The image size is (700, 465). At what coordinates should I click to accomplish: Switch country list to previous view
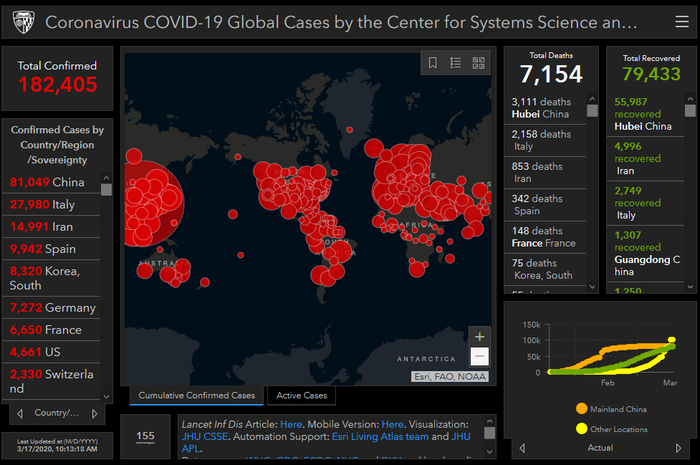19,413
